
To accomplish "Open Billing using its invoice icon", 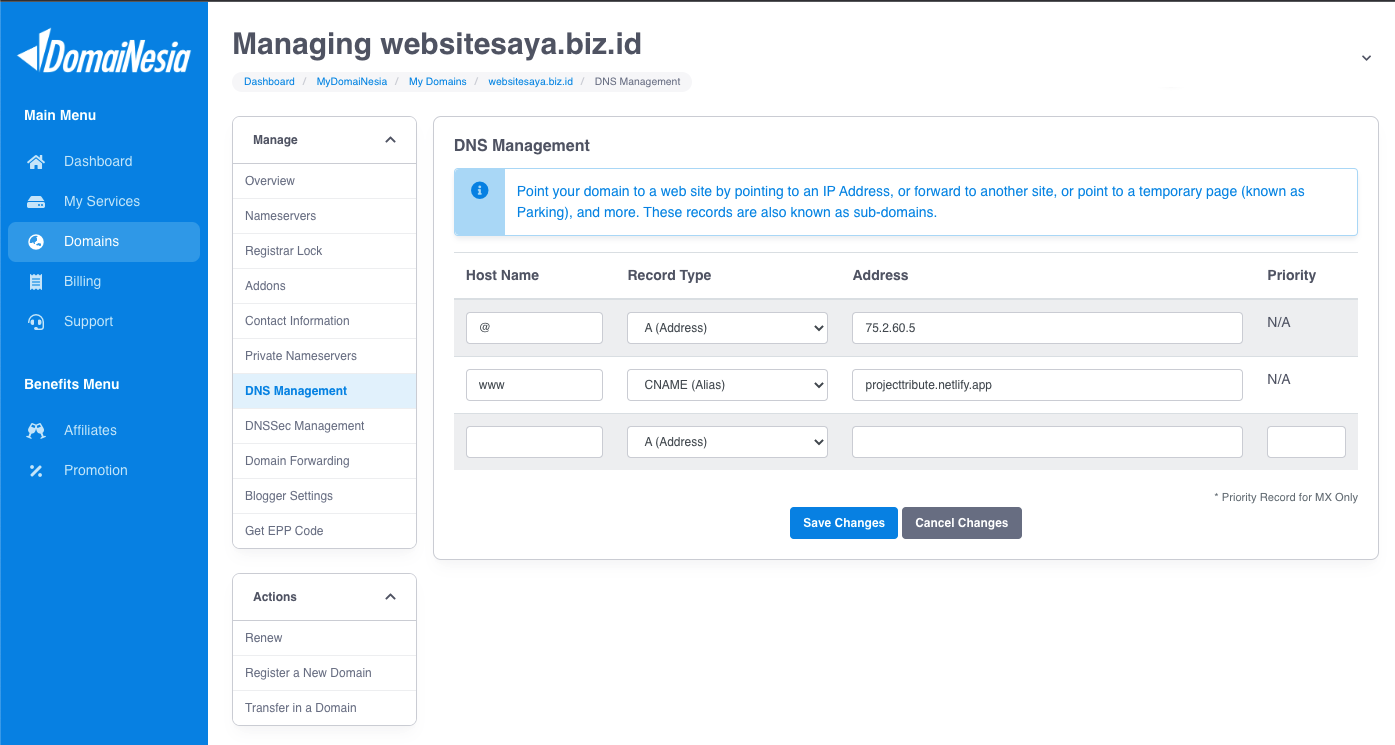I will (36, 281).
